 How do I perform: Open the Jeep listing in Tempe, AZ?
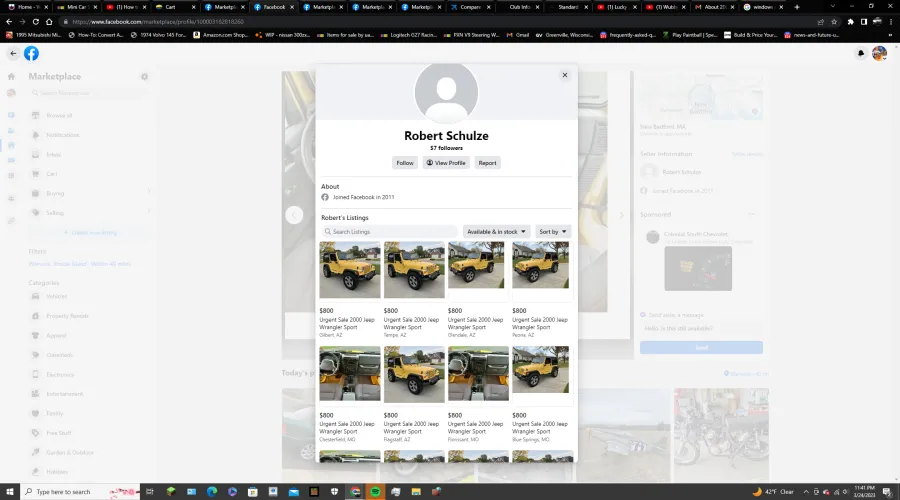[414, 290]
